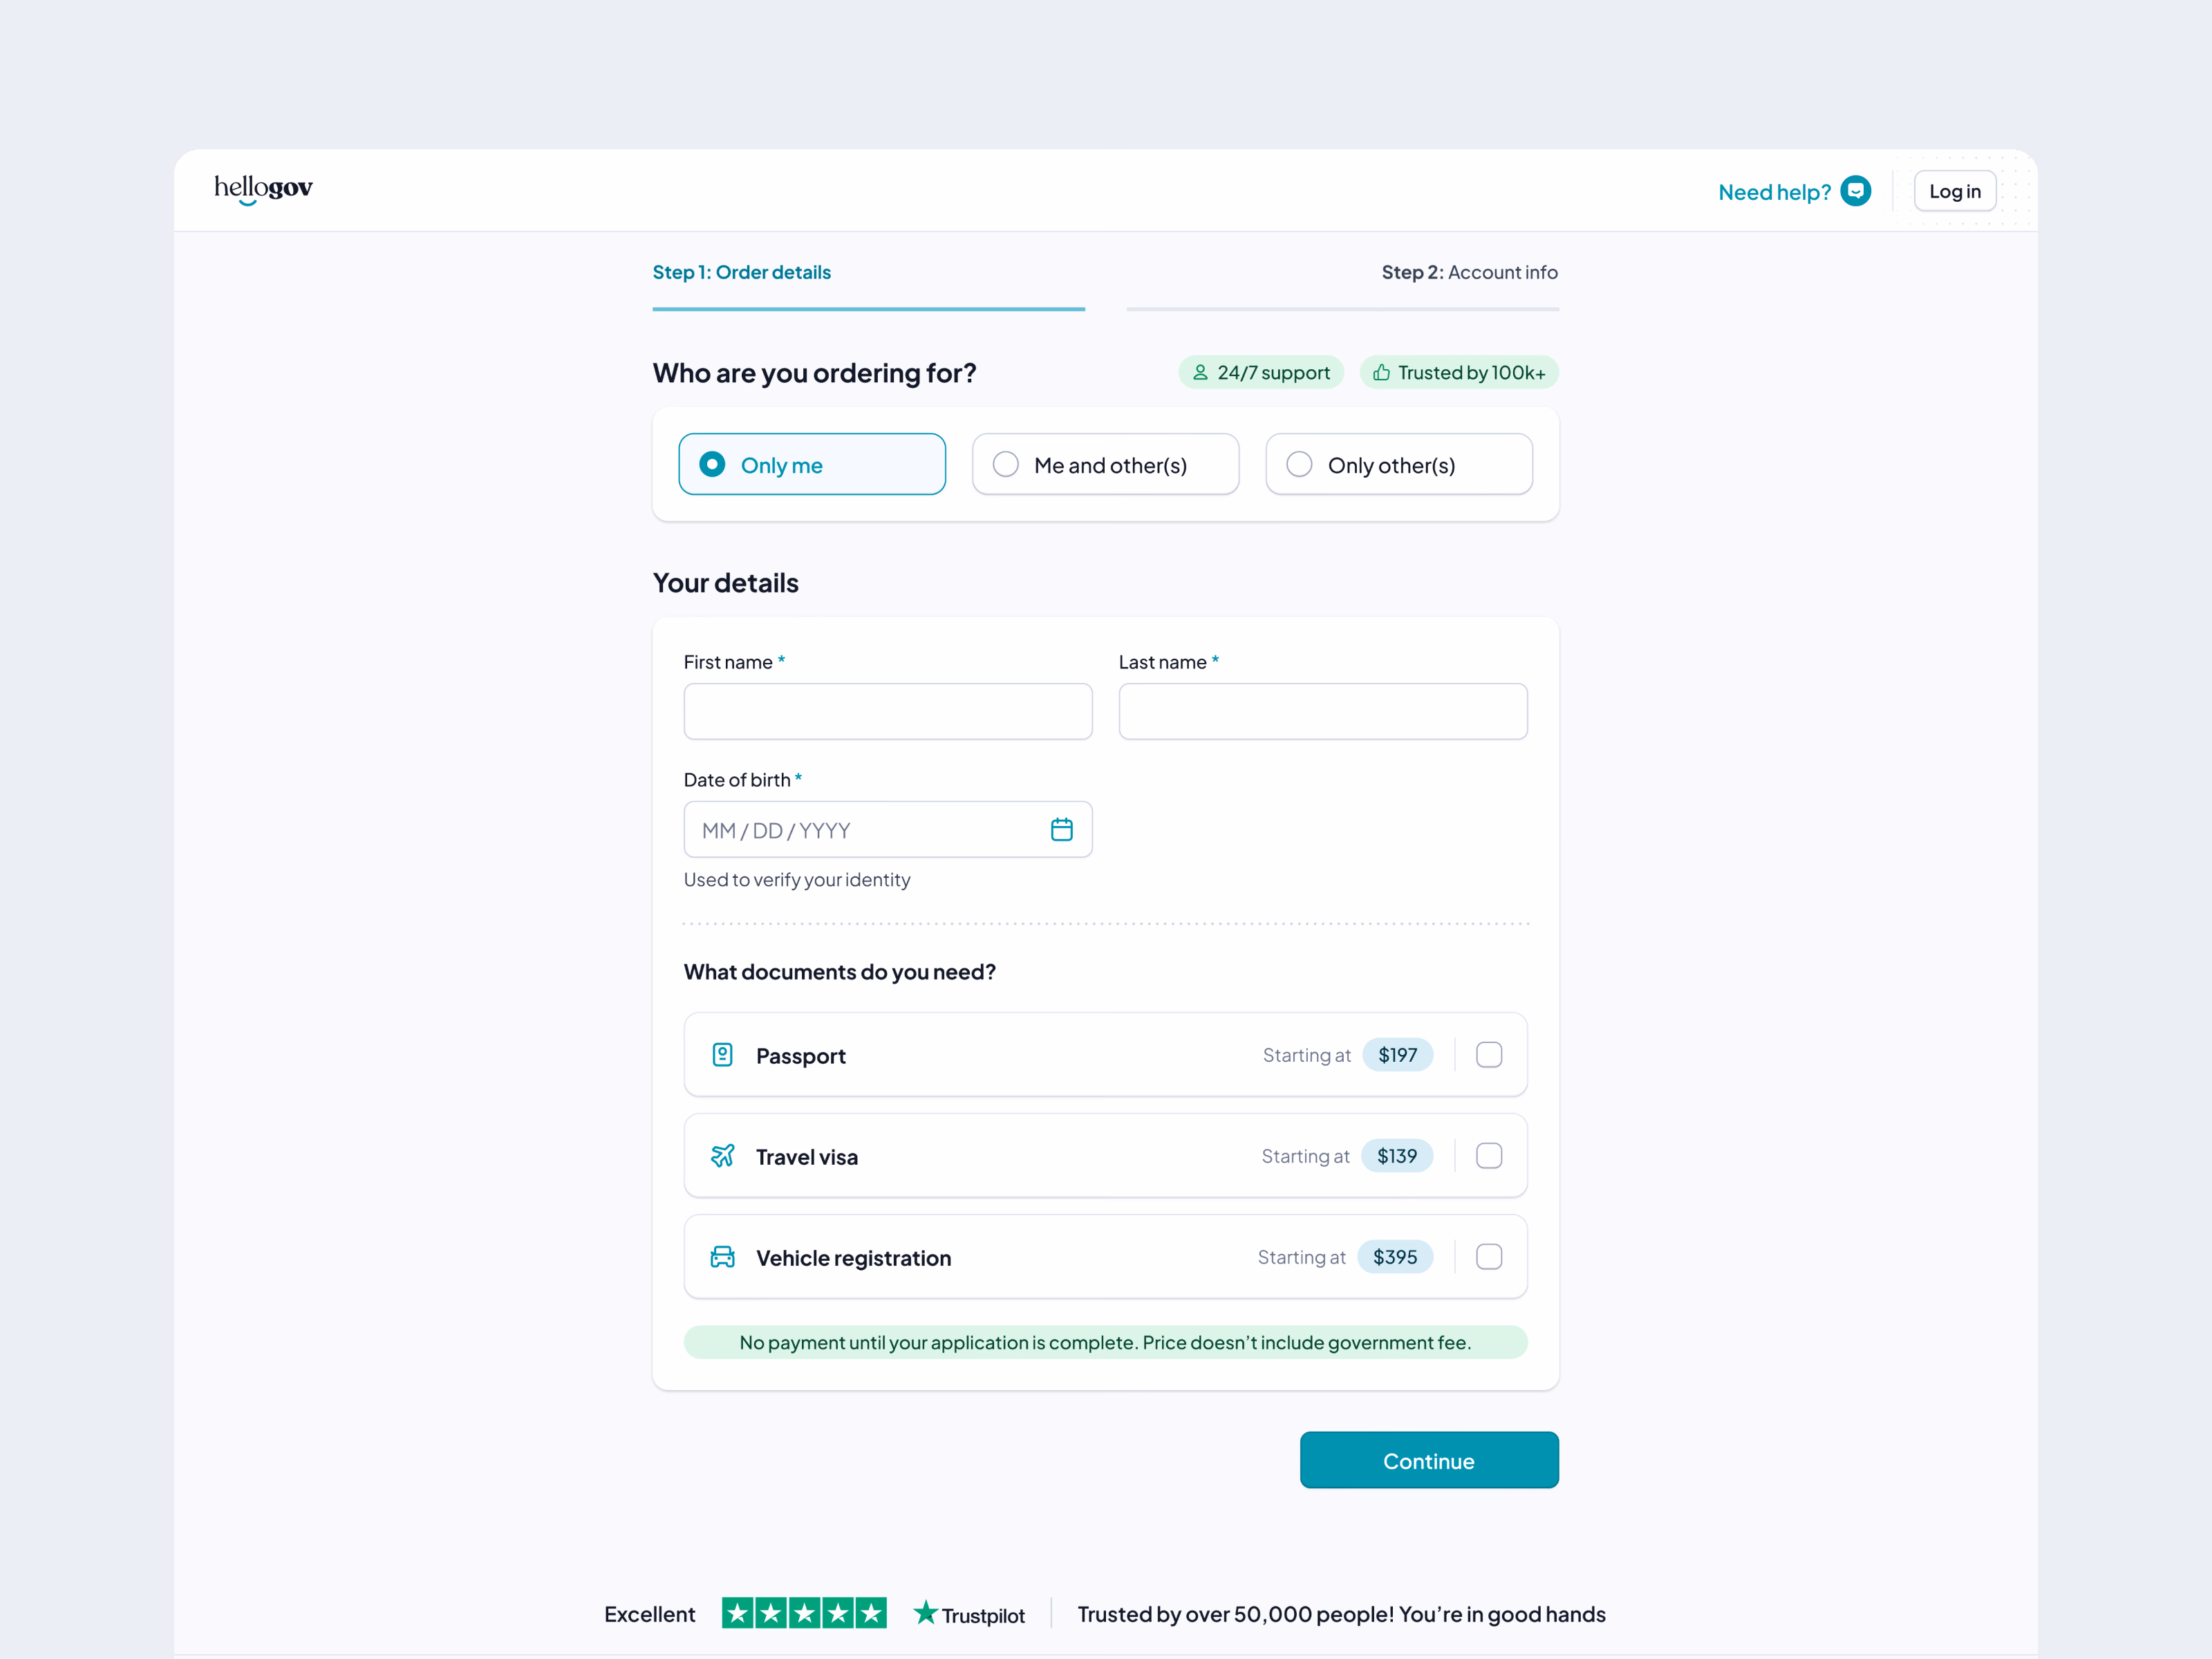Click the 24/7 support badge text

[1274, 373]
